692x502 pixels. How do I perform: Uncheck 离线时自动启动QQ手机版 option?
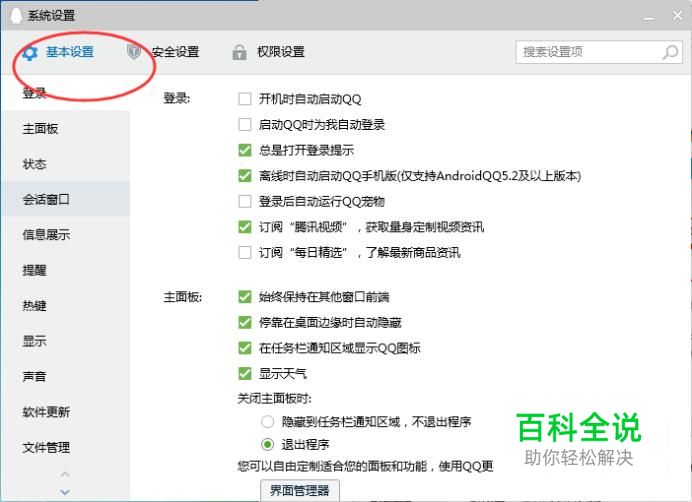[x=244, y=176]
